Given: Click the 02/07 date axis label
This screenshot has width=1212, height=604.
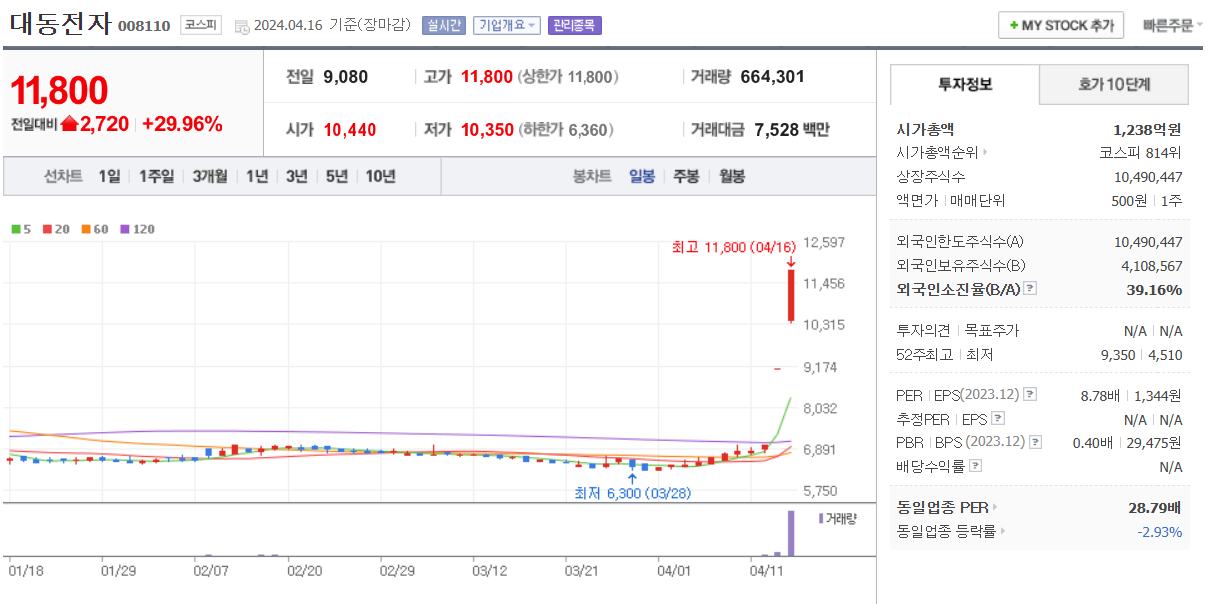Looking at the screenshot, I should [211, 570].
